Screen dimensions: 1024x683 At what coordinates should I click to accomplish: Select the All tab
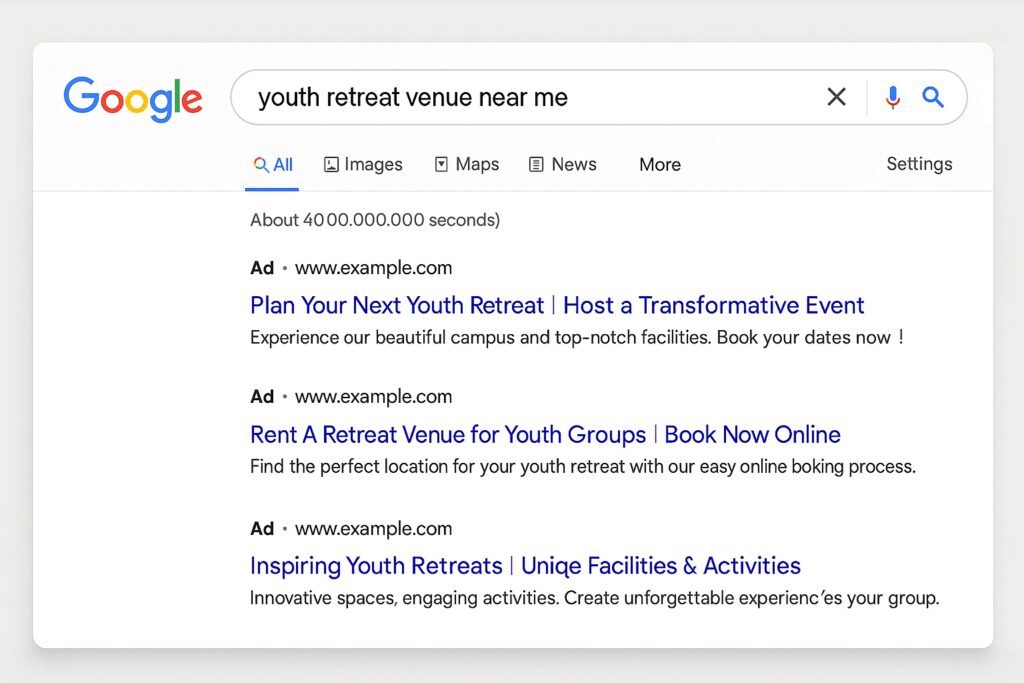272,165
